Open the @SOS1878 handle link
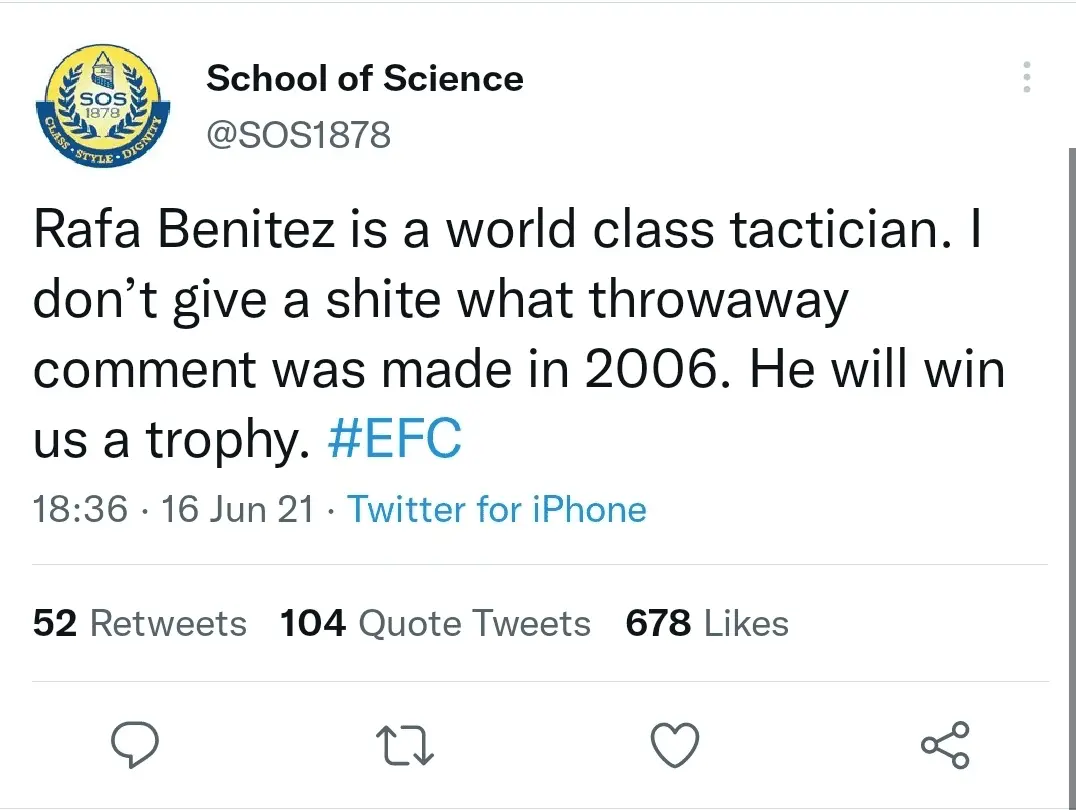The width and height of the screenshot is (1076, 810). [298, 133]
